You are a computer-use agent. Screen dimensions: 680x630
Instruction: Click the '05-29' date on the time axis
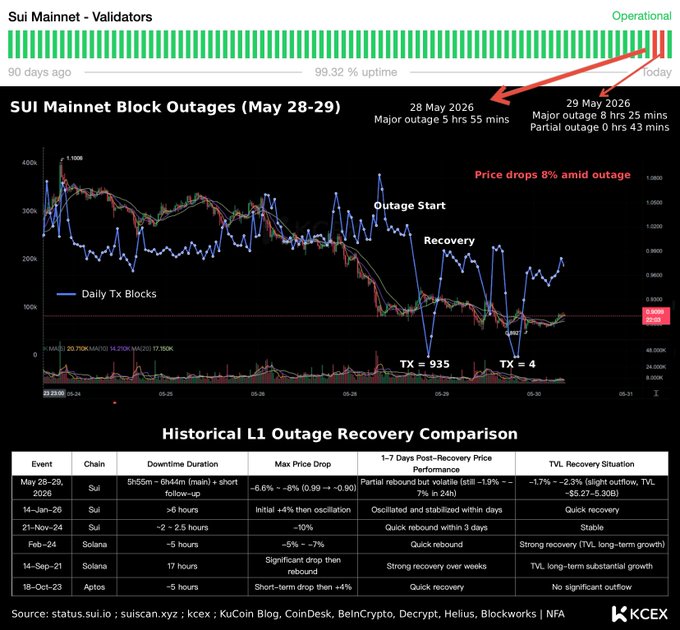pyautogui.click(x=442, y=394)
